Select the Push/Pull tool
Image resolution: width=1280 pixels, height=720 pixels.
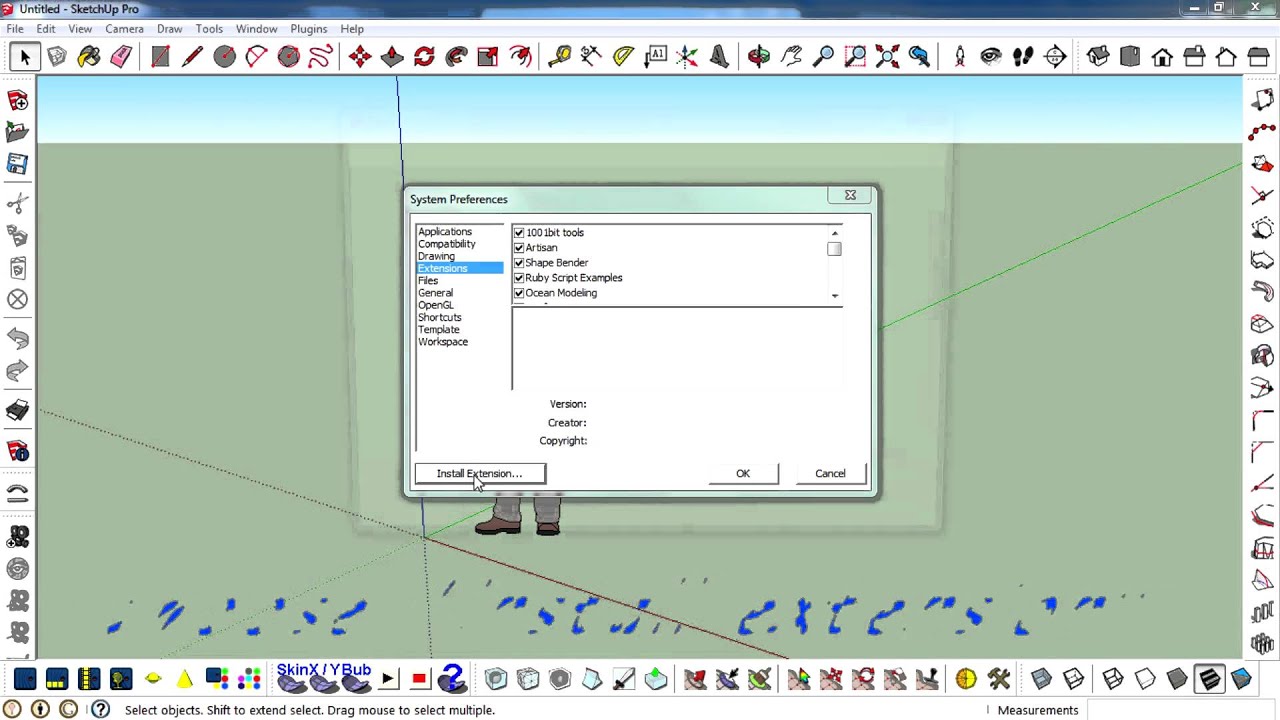(392, 57)
